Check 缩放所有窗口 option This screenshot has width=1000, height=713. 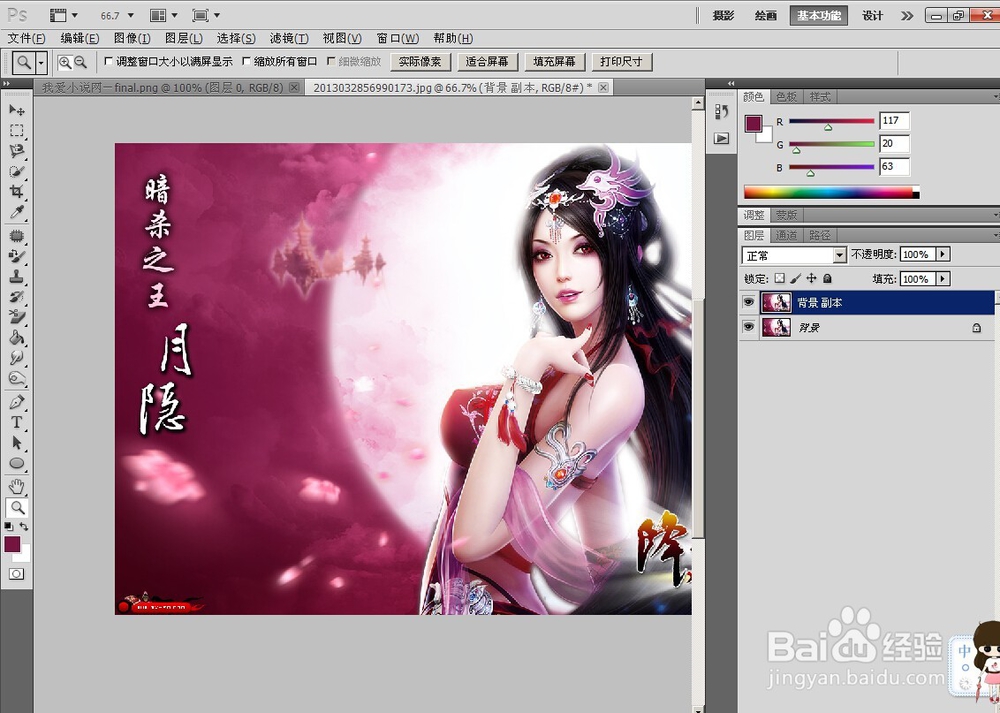click(x=246, y=62)
